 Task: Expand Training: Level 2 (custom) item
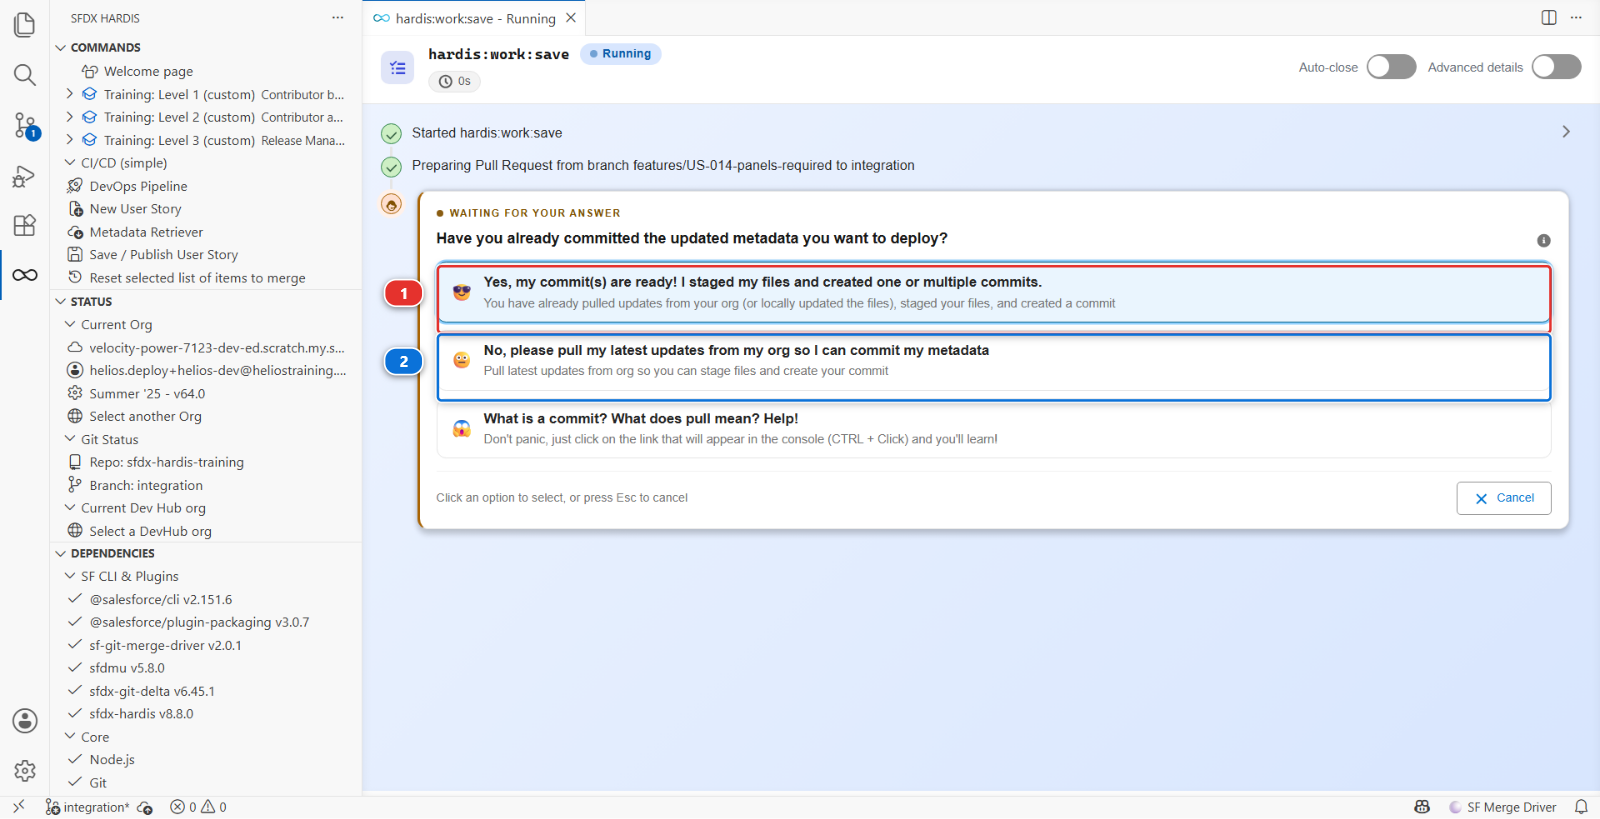point(69,117)
